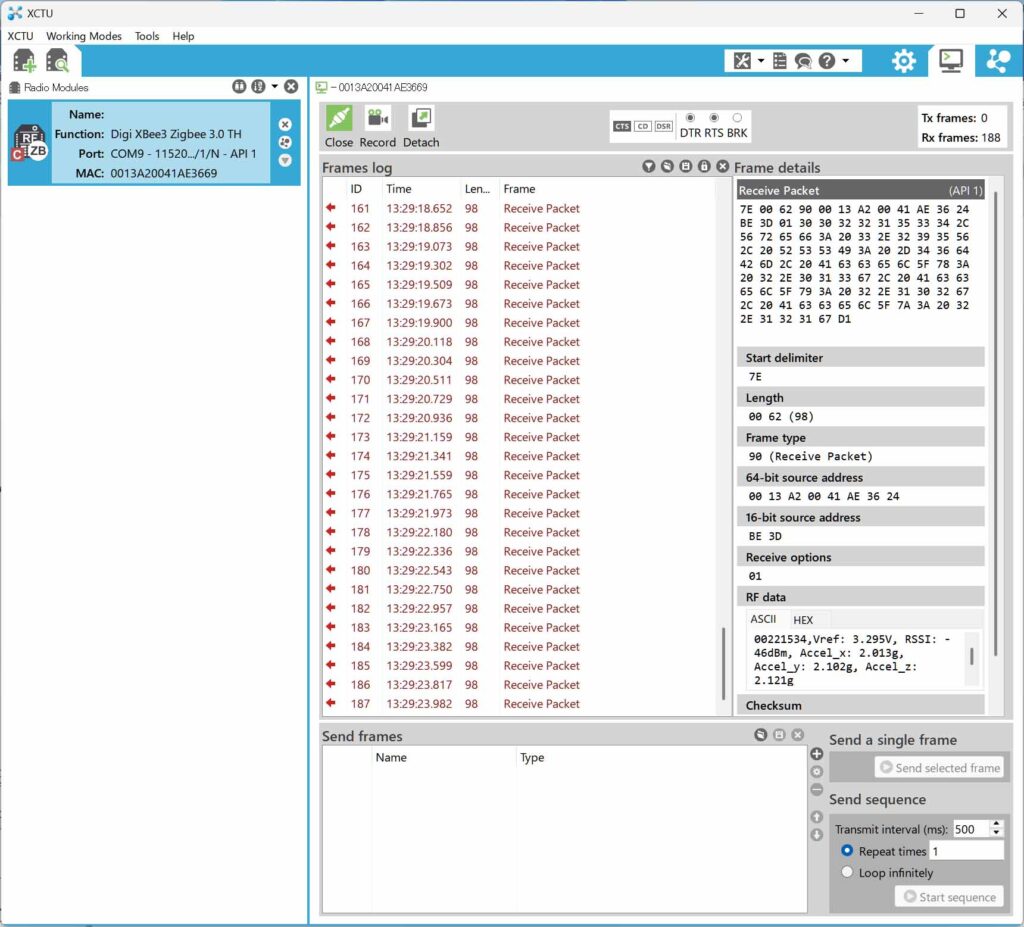Clear the frames log
Viewport: 1024px width, 927px height.
[667, 167]
